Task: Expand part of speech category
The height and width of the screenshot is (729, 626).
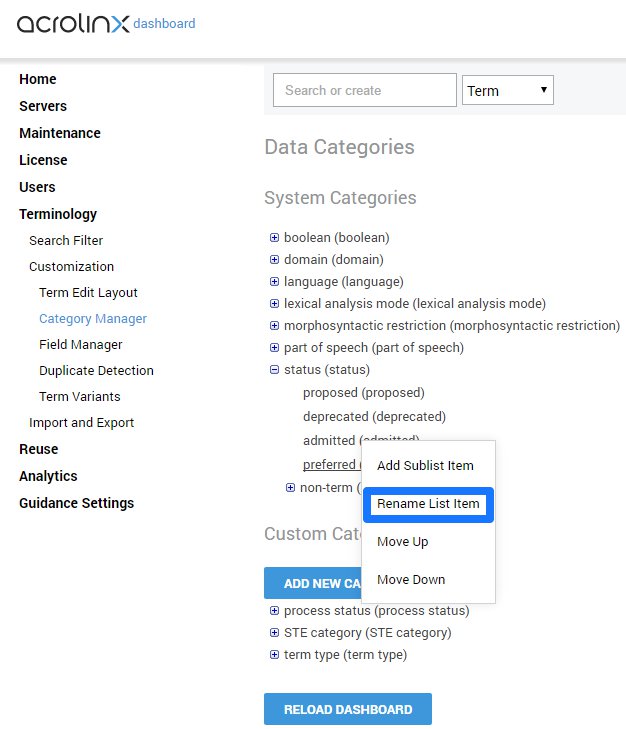Action: 274,348
